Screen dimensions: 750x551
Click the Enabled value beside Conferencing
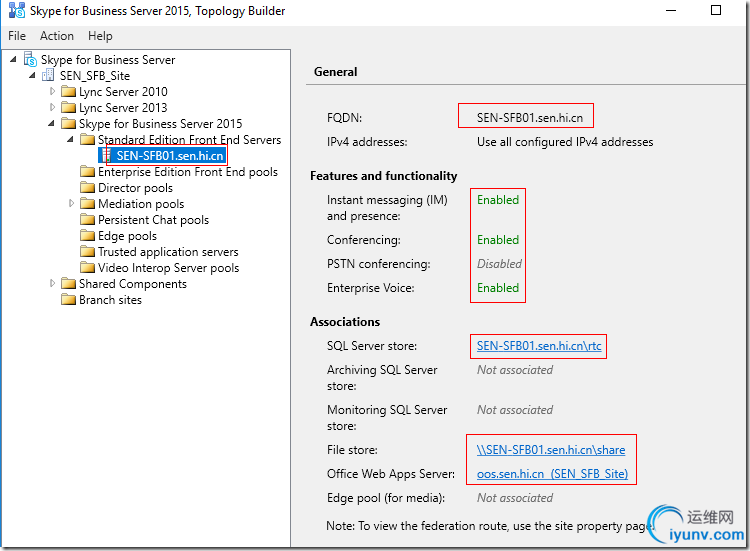tap(498, 240)
